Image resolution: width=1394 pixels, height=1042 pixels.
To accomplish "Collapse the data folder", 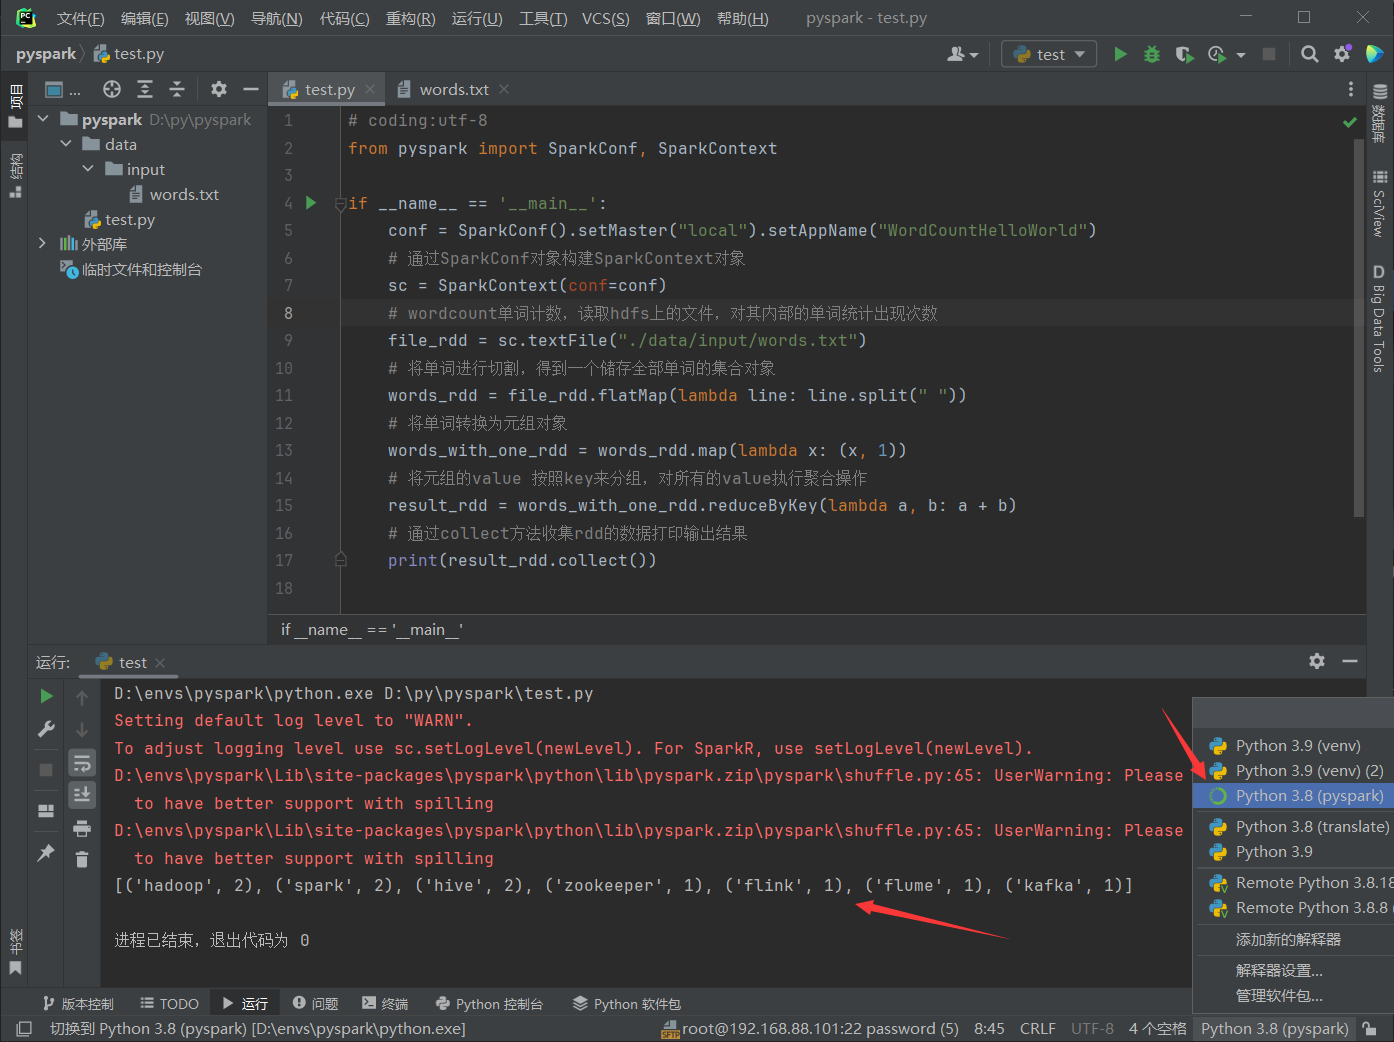I will tap(66, 144).
